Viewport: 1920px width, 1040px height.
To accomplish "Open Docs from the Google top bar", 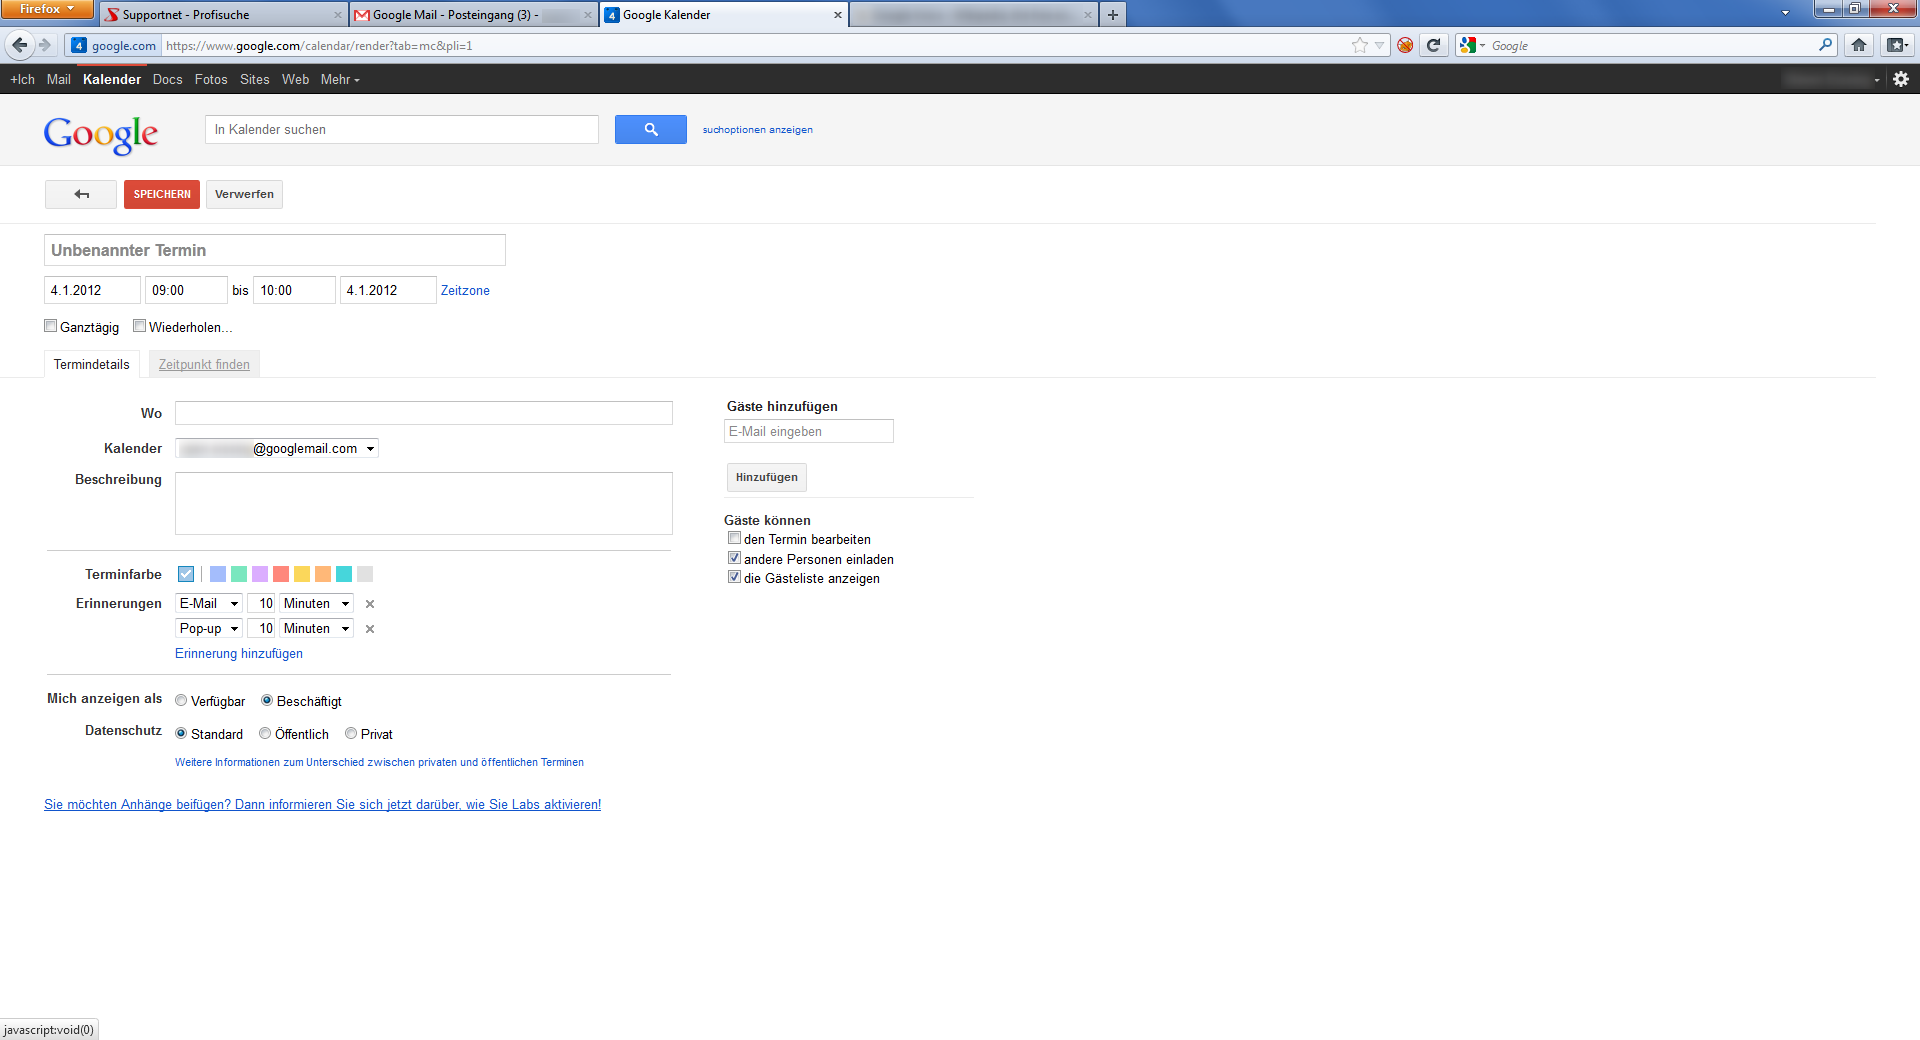I will [x=167, y=79].
